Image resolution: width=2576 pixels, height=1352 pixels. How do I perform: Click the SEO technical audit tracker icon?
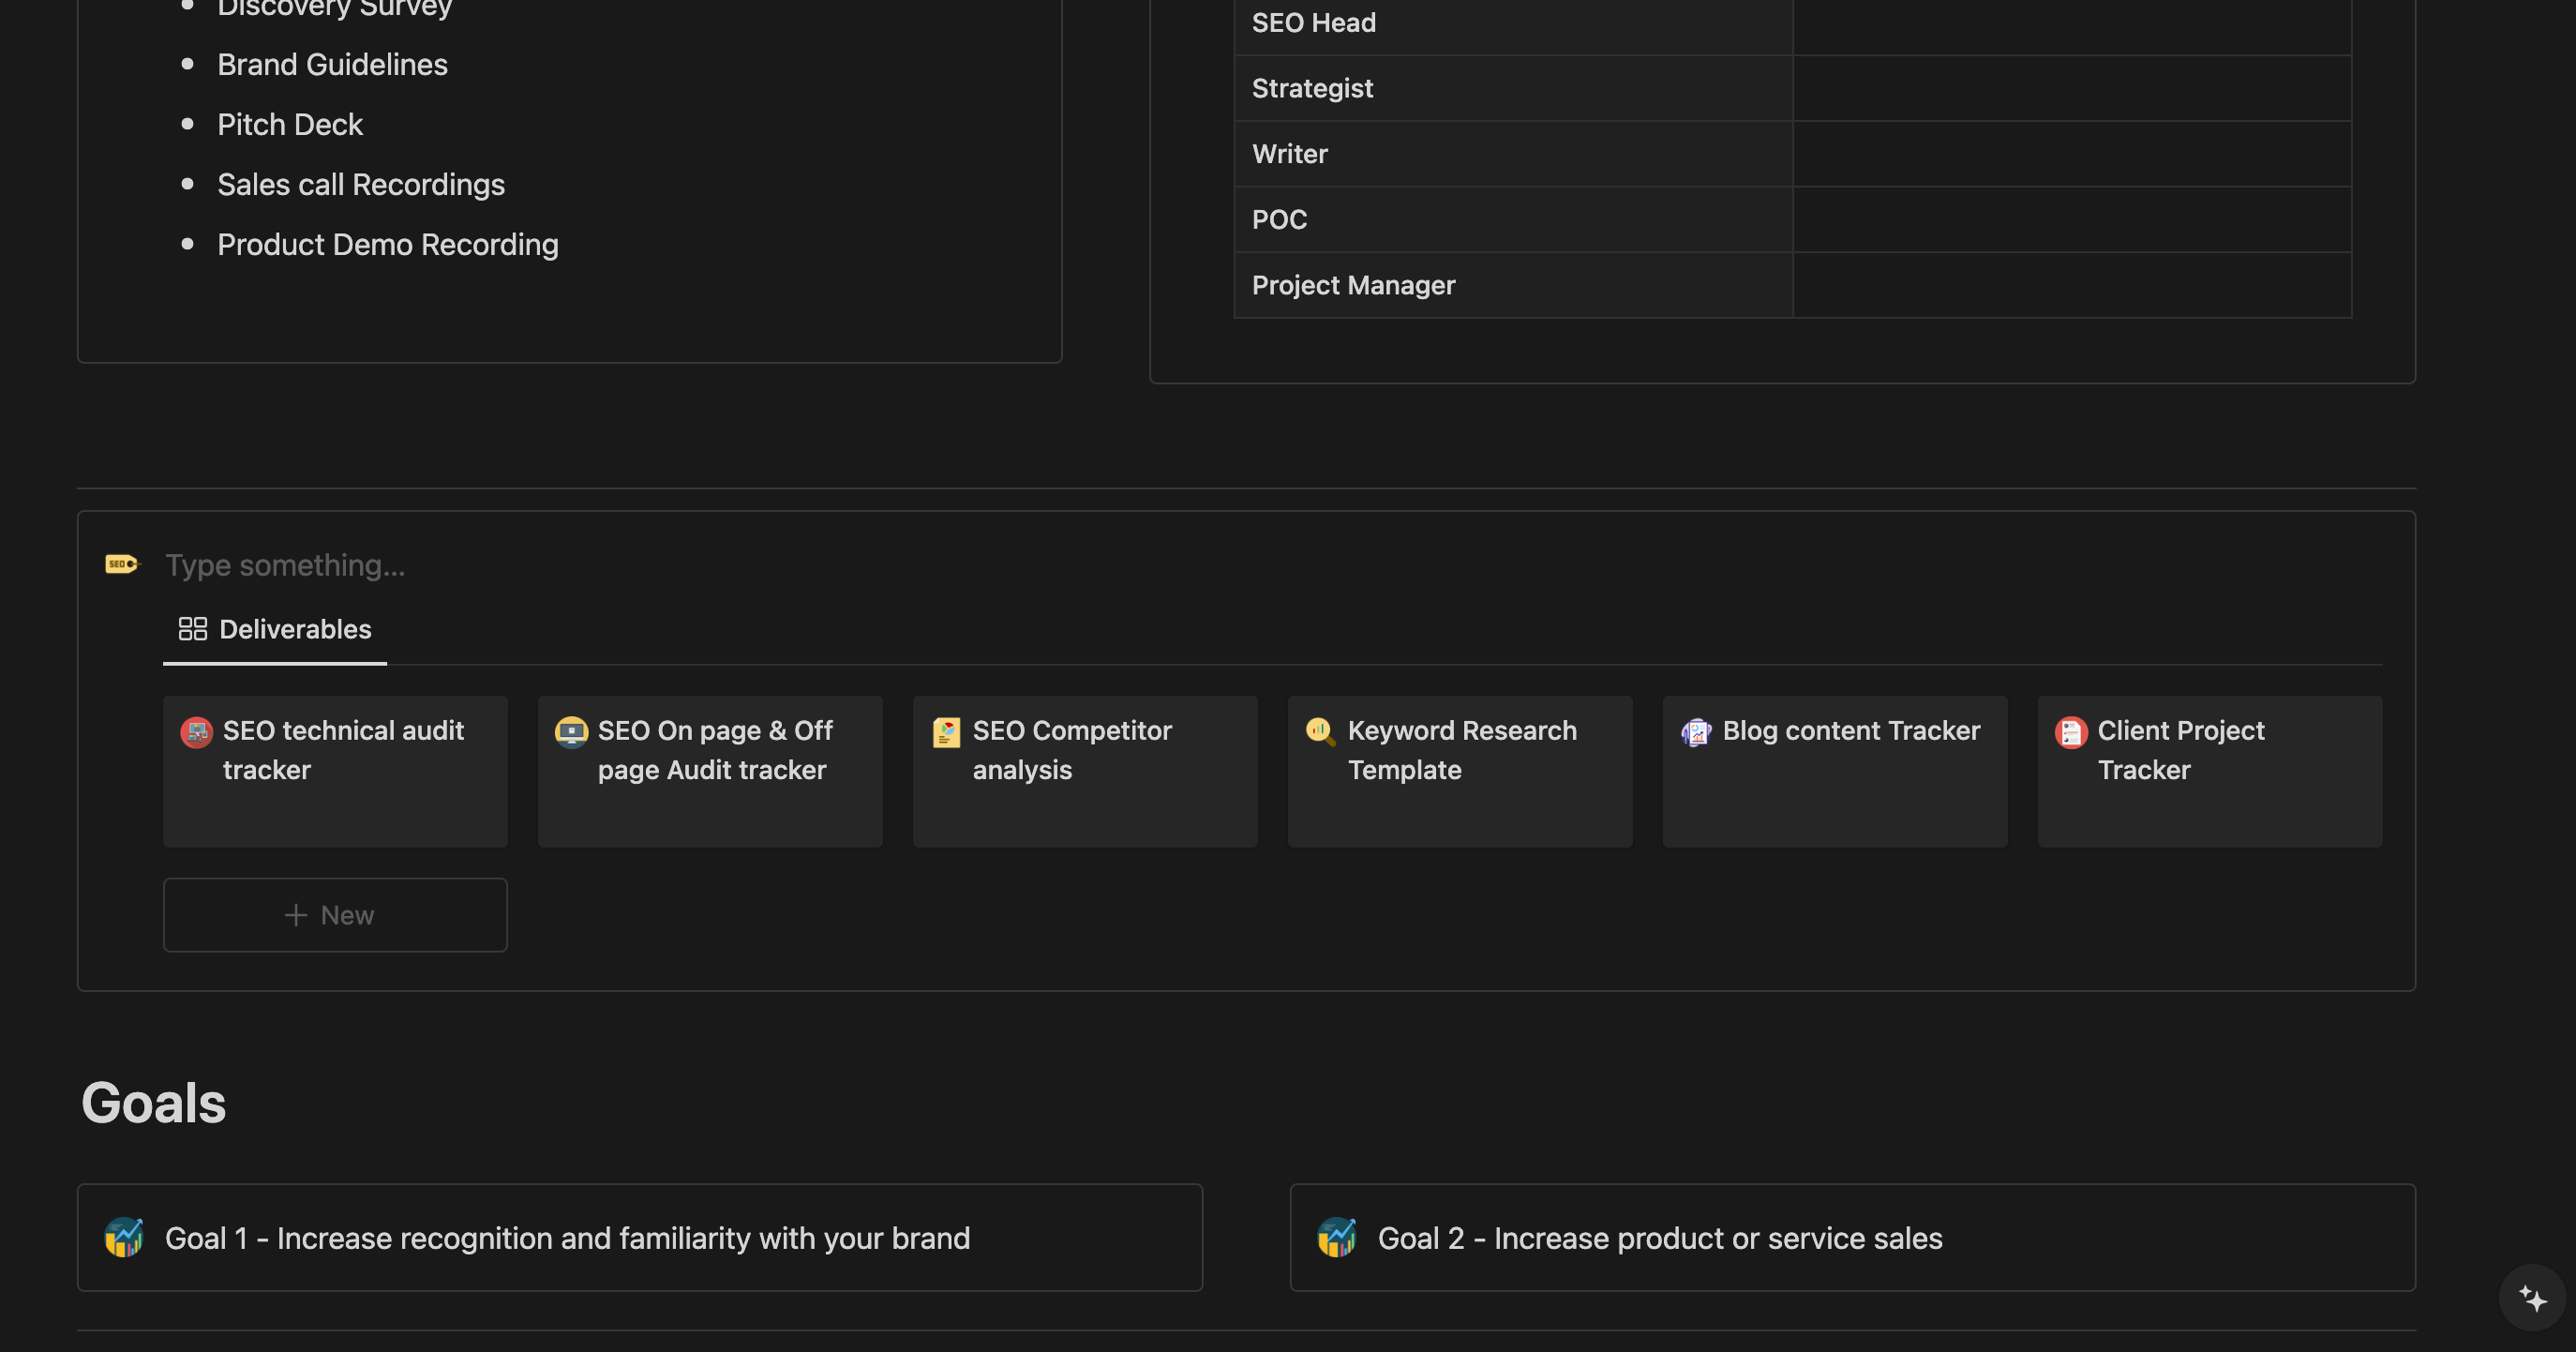tap(196, 732)
